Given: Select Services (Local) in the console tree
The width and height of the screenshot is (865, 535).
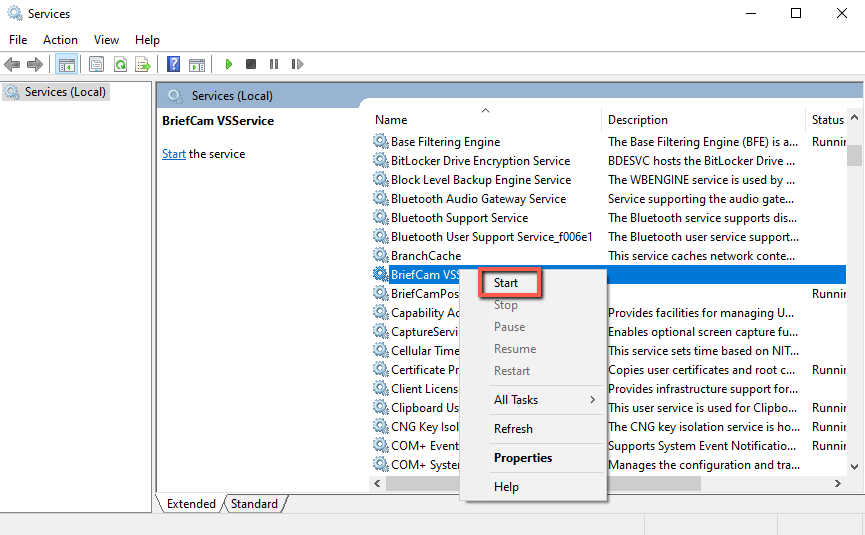Looking at the screenshot, I should [56, 92].
